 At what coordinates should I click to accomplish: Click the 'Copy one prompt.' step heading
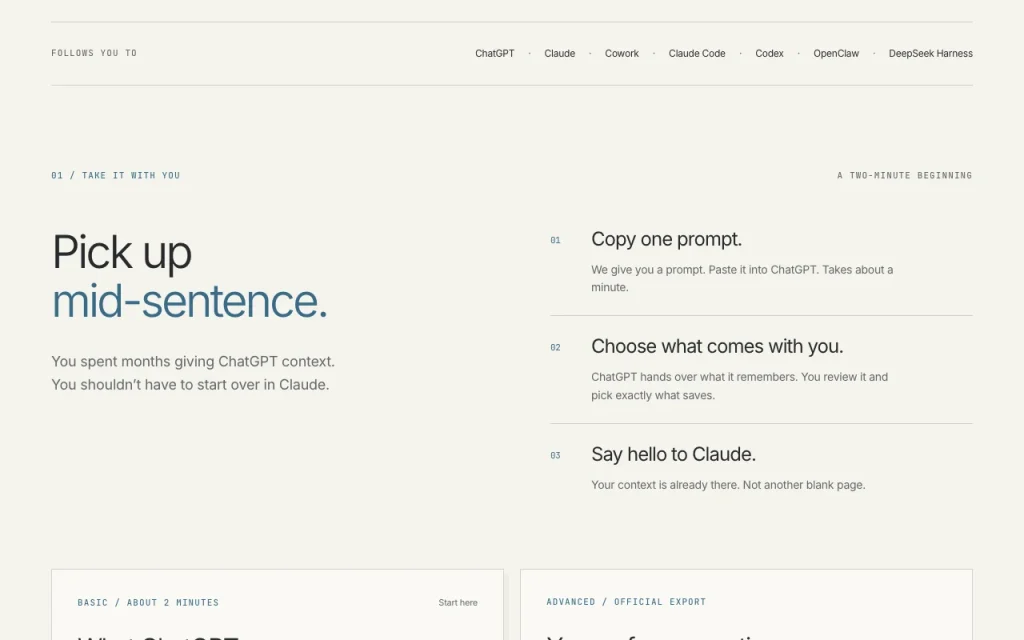pyautogui.click(x=666, y=239)
